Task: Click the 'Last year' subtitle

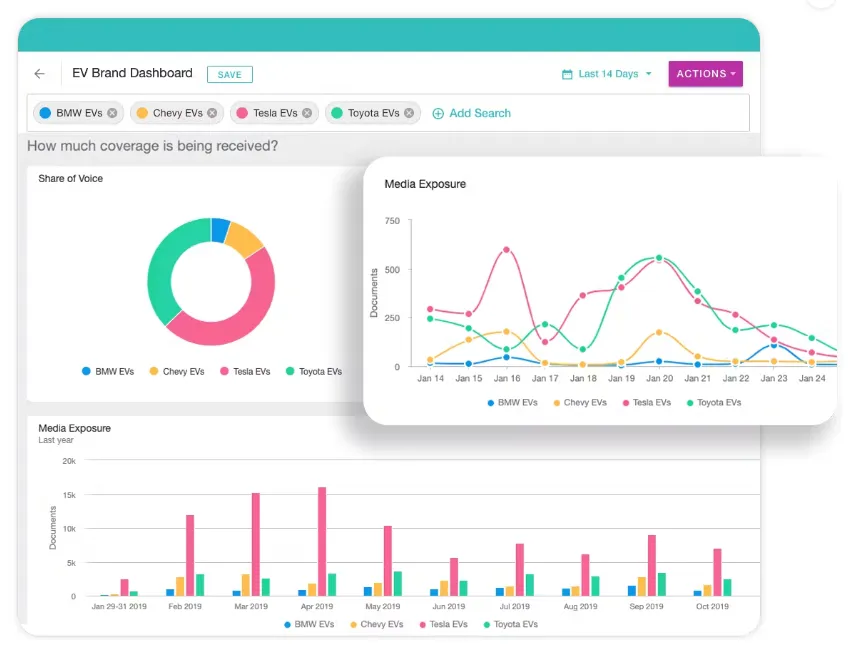Action: (x=55, y=440)
